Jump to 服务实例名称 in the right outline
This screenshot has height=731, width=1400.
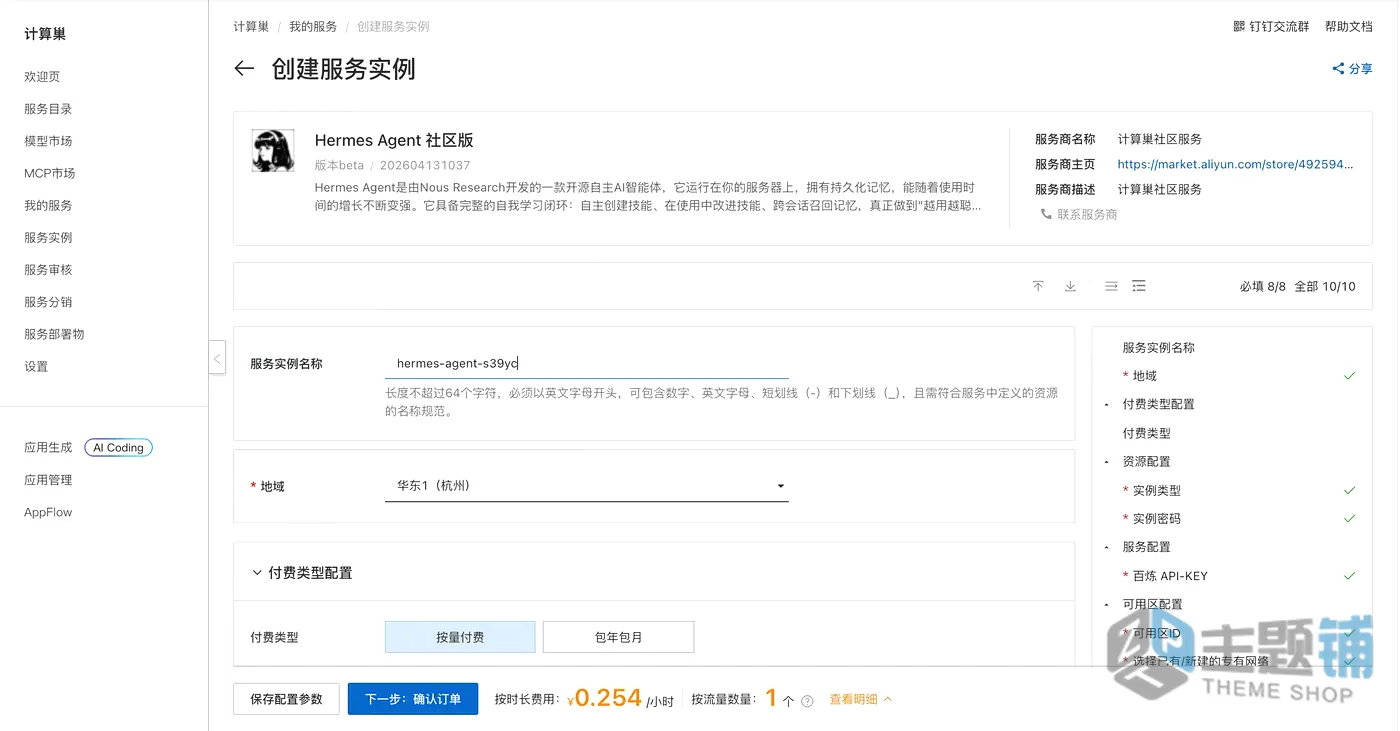point(1158,348)
